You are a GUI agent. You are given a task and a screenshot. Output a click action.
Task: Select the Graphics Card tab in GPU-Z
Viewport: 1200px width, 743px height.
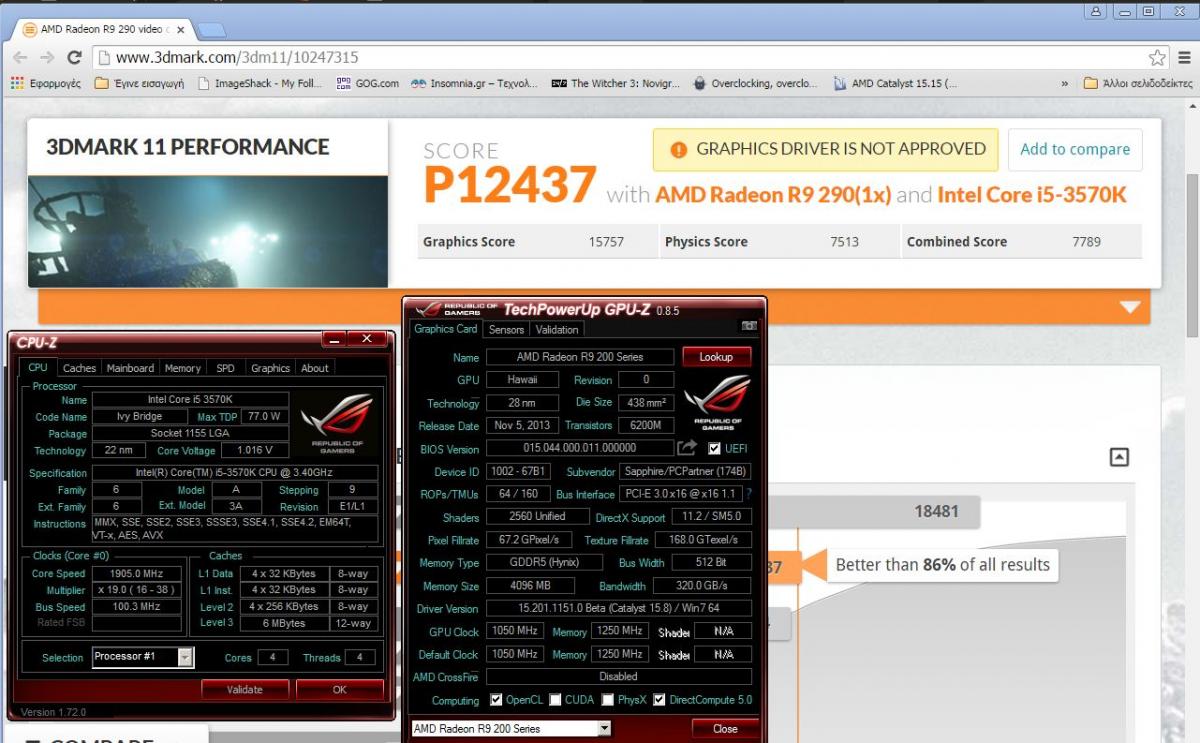point(446,328)
